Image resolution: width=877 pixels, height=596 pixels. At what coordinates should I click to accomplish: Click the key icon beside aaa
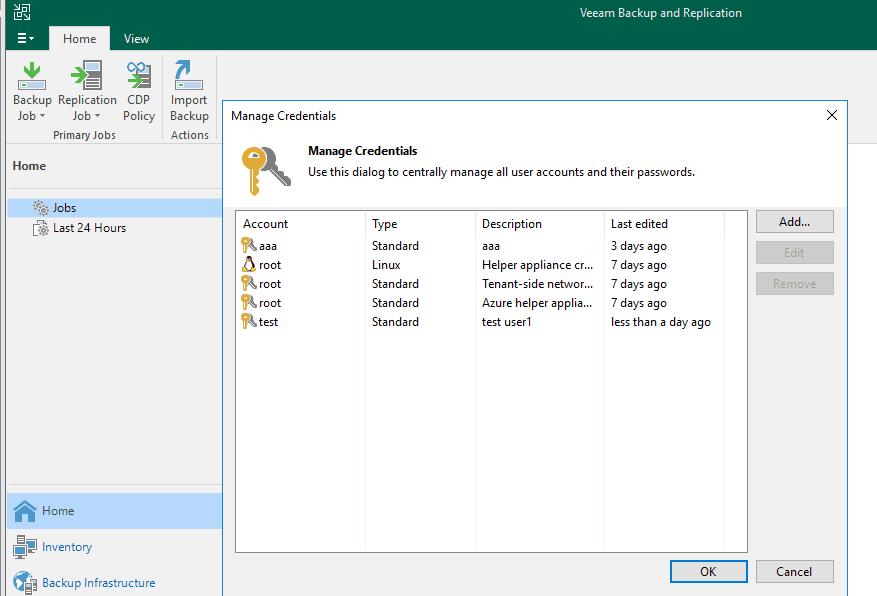[x=249, y=245]
